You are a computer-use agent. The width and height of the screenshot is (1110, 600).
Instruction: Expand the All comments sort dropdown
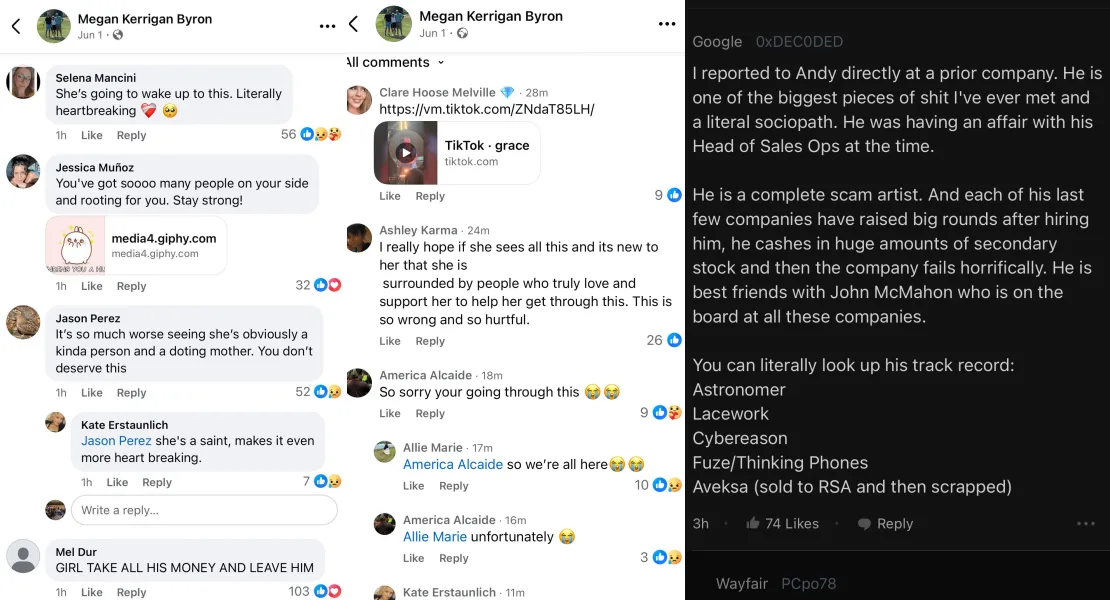pyautogui.click(x=394, y=62)
